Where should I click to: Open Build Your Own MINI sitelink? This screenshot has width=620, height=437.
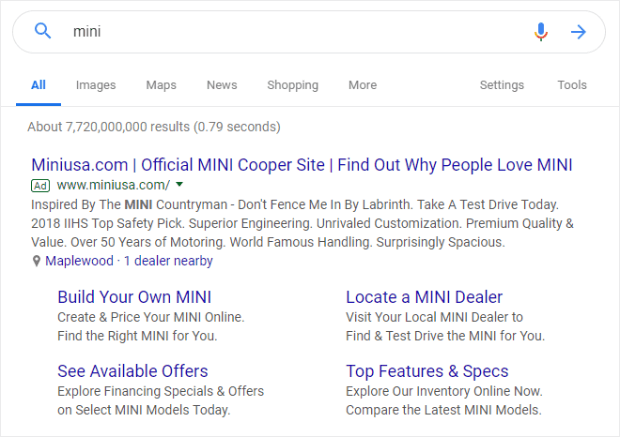[x=134, y=297]
